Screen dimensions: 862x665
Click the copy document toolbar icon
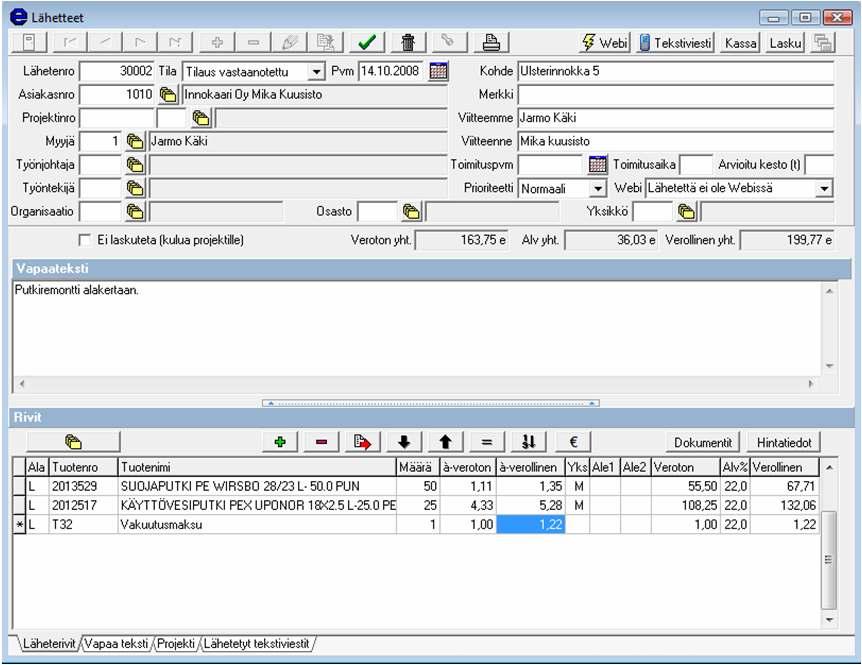[x=325, y=42]
